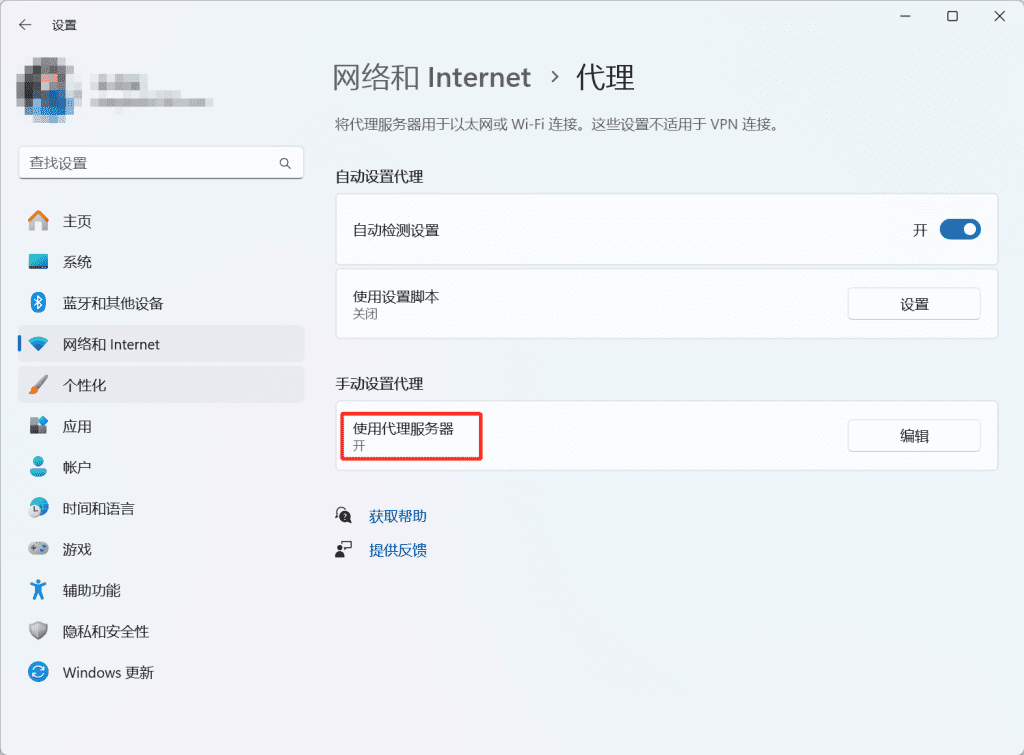Click the Personalization (个性化) paintbrush icon
Screen dimensions: 1024x755
(38, 385)
